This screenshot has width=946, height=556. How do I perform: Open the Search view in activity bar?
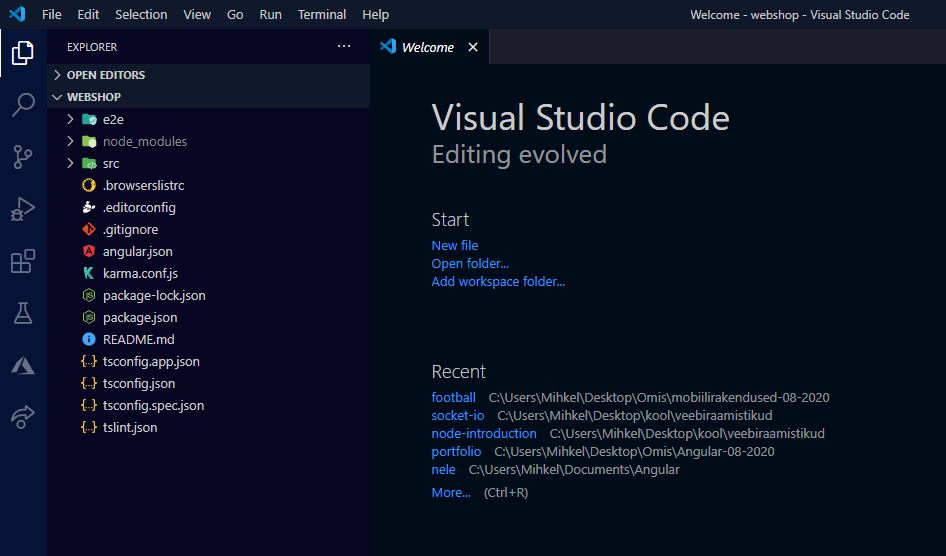point(23,104)
